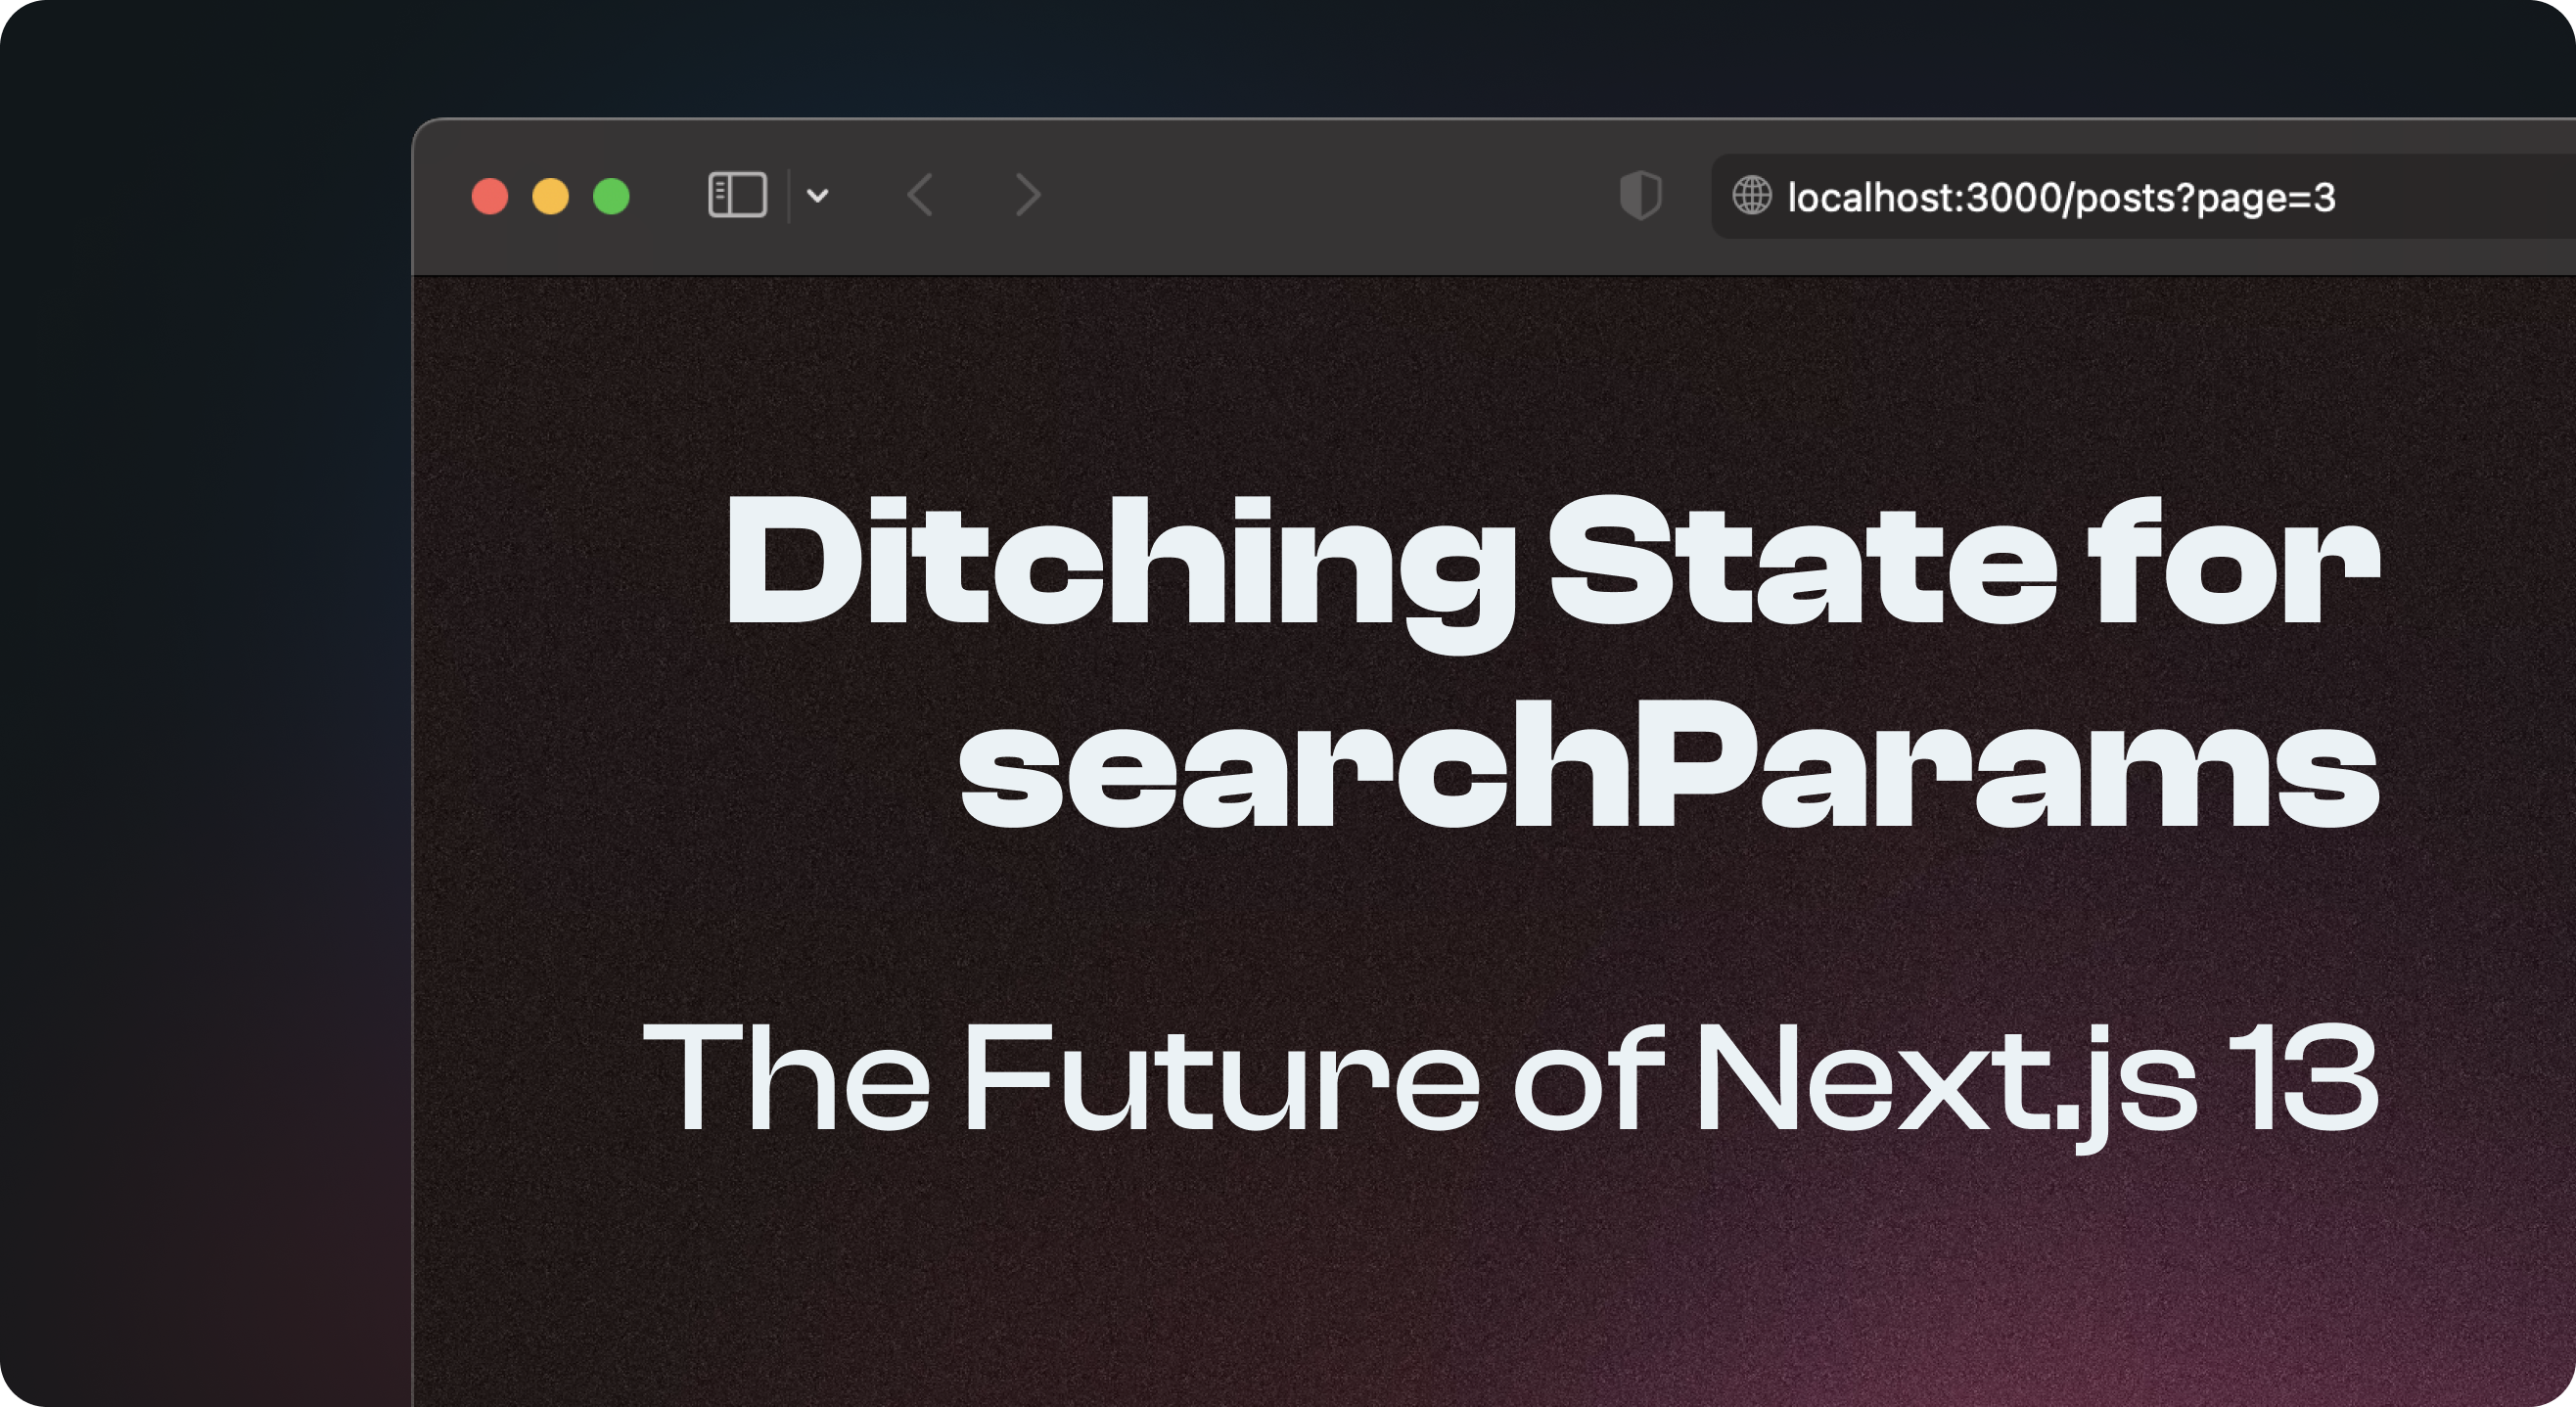
Task: Toggle the Safari sidebar panel icon
Action: coord(737,195)
